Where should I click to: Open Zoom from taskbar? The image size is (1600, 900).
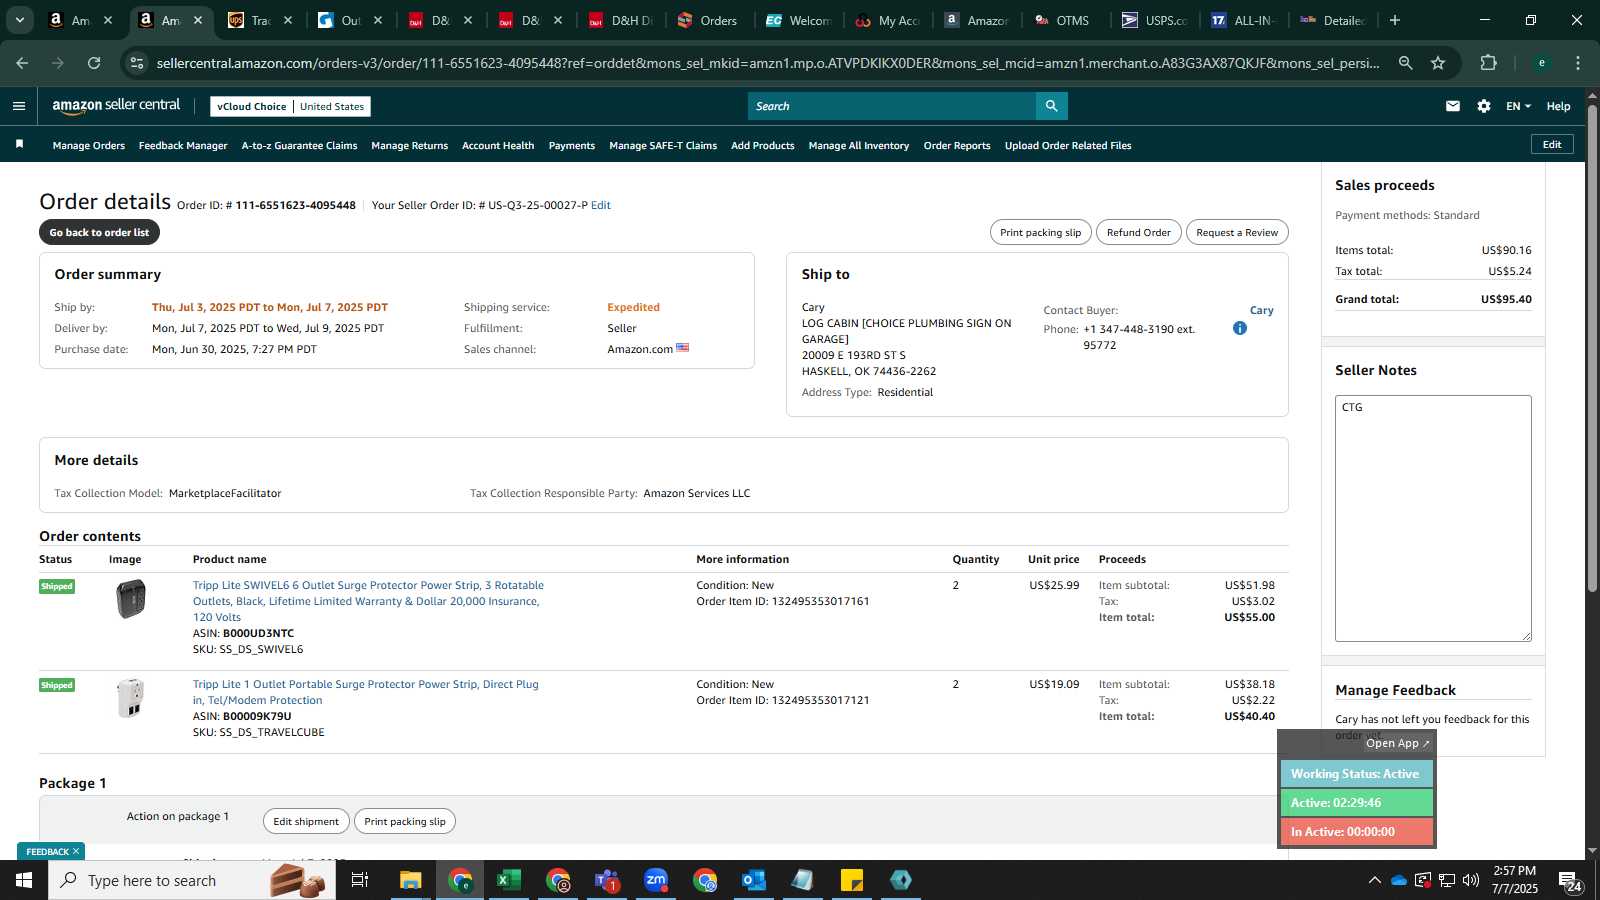(x=656, y=880)
